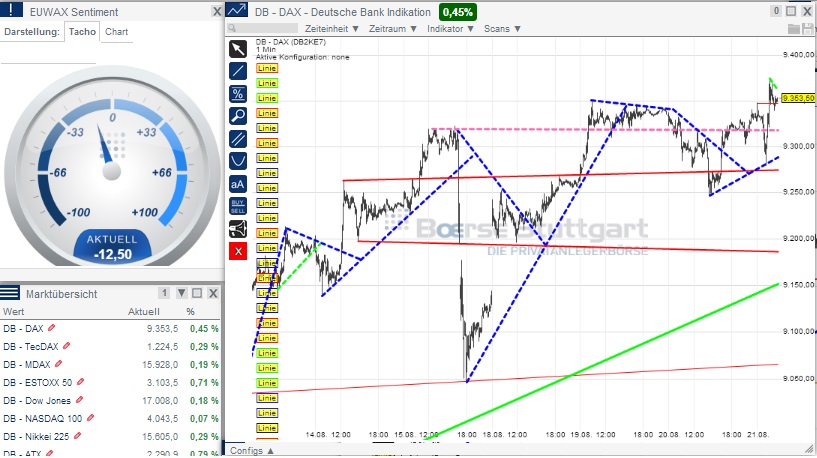This screenshot has height=458, width=817.
Task: Click the '1' button in Marktübersicht header
Action: pos(164,293)
